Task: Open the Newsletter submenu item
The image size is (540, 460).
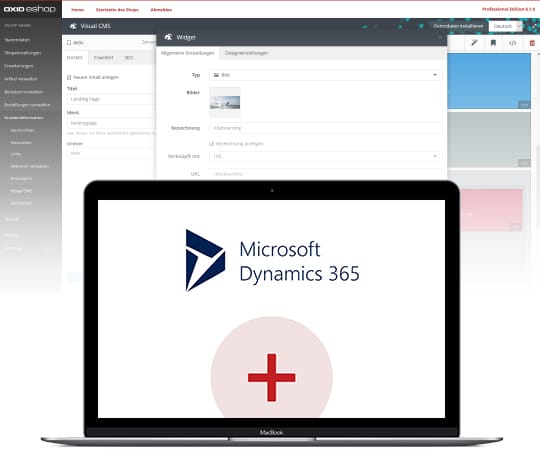Action: [21, 143]
